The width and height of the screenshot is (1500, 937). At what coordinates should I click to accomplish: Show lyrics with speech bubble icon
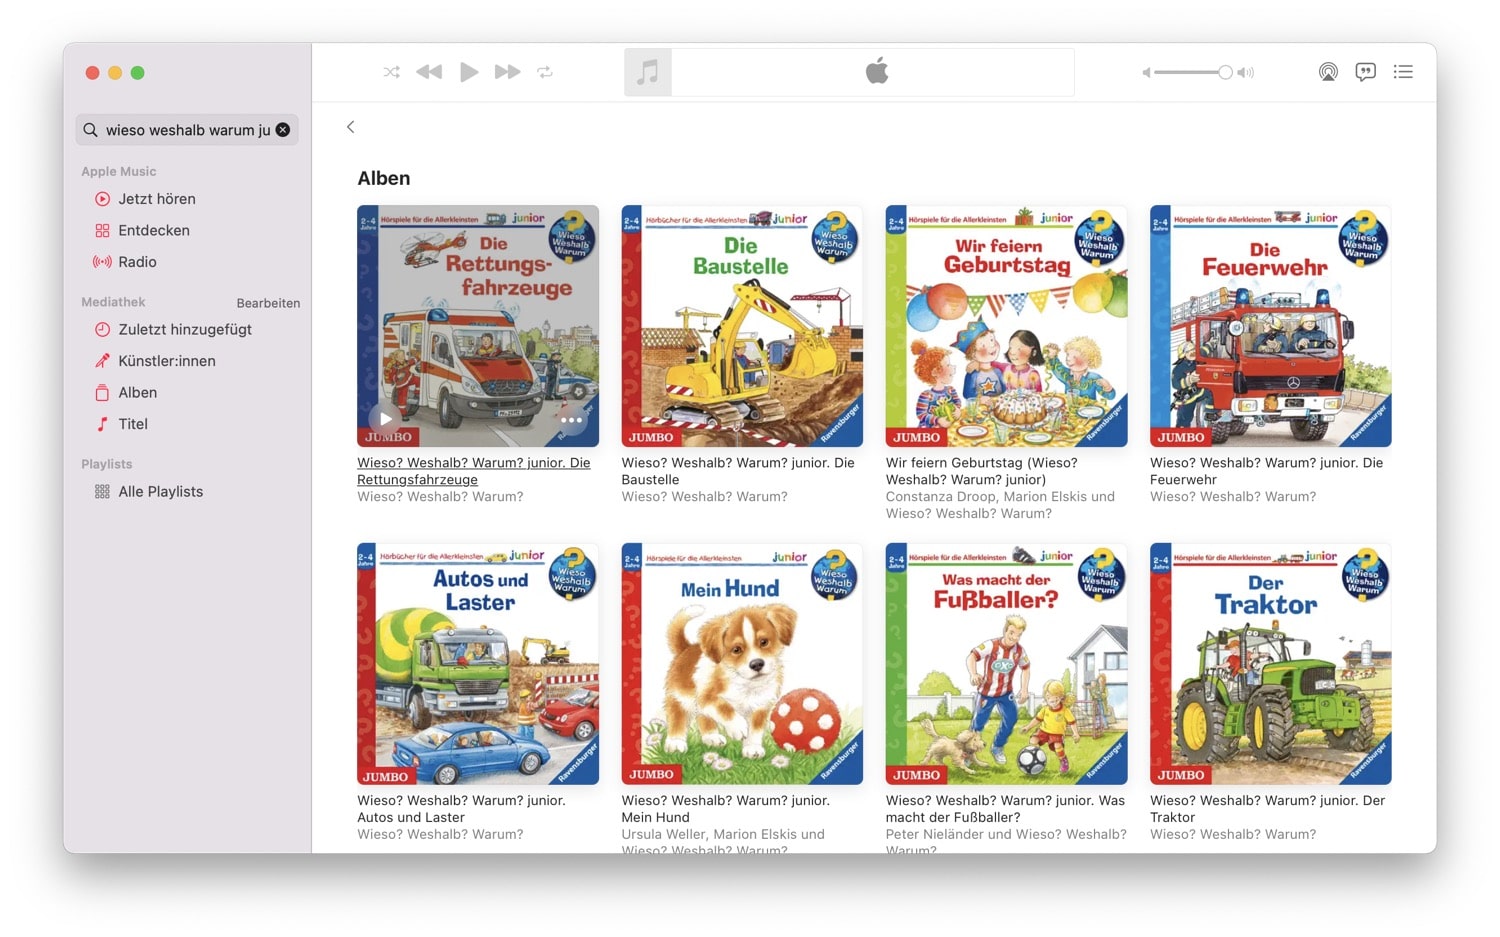1366,72
